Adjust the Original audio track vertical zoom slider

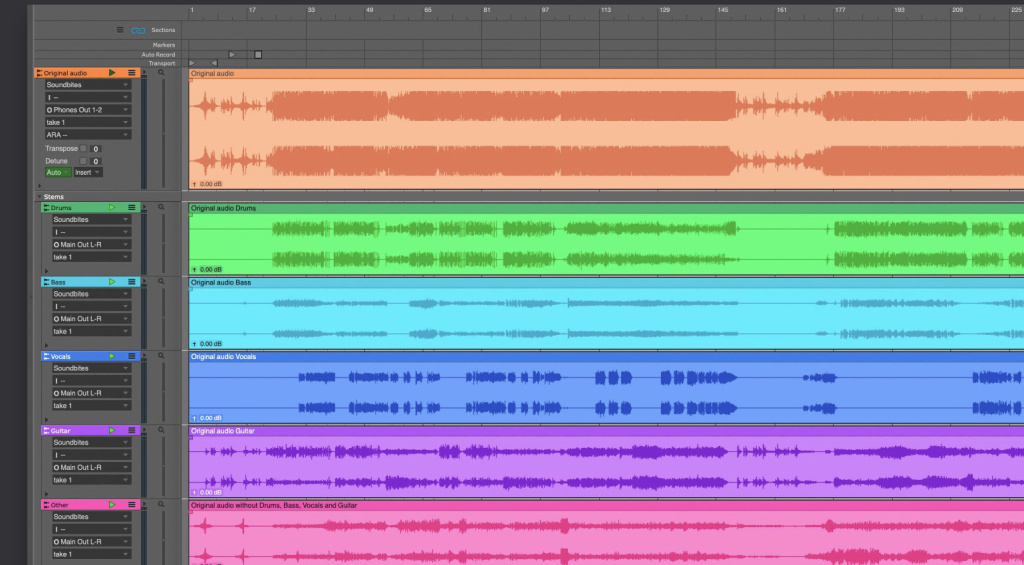point(164,131)
